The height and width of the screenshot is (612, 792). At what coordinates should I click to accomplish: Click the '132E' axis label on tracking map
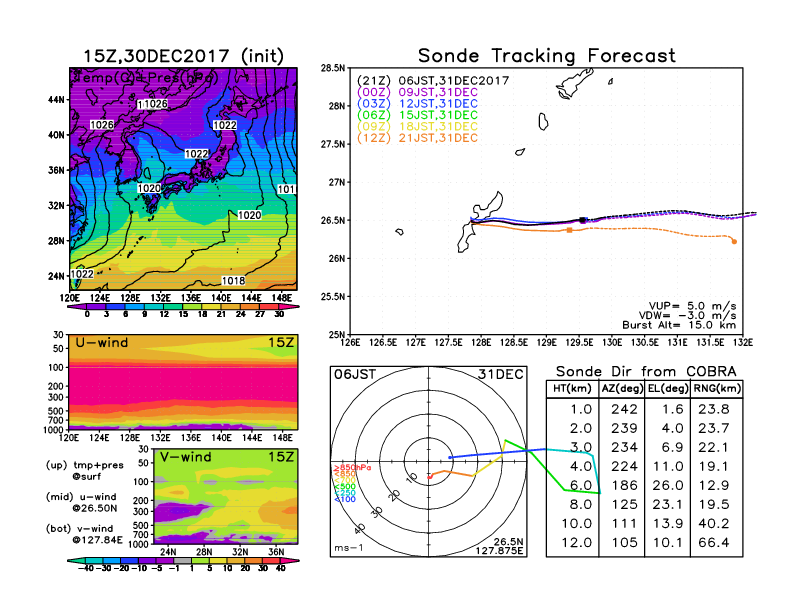[x=742, y=343]
